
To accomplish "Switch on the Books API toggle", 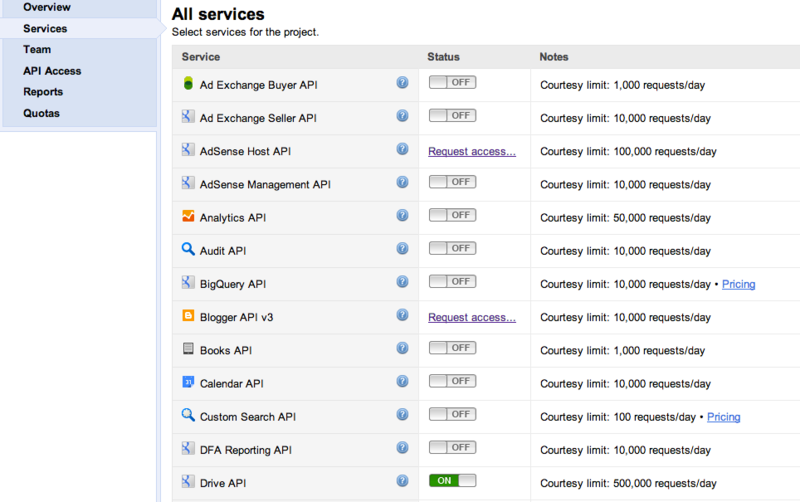I will pos(452,348).
